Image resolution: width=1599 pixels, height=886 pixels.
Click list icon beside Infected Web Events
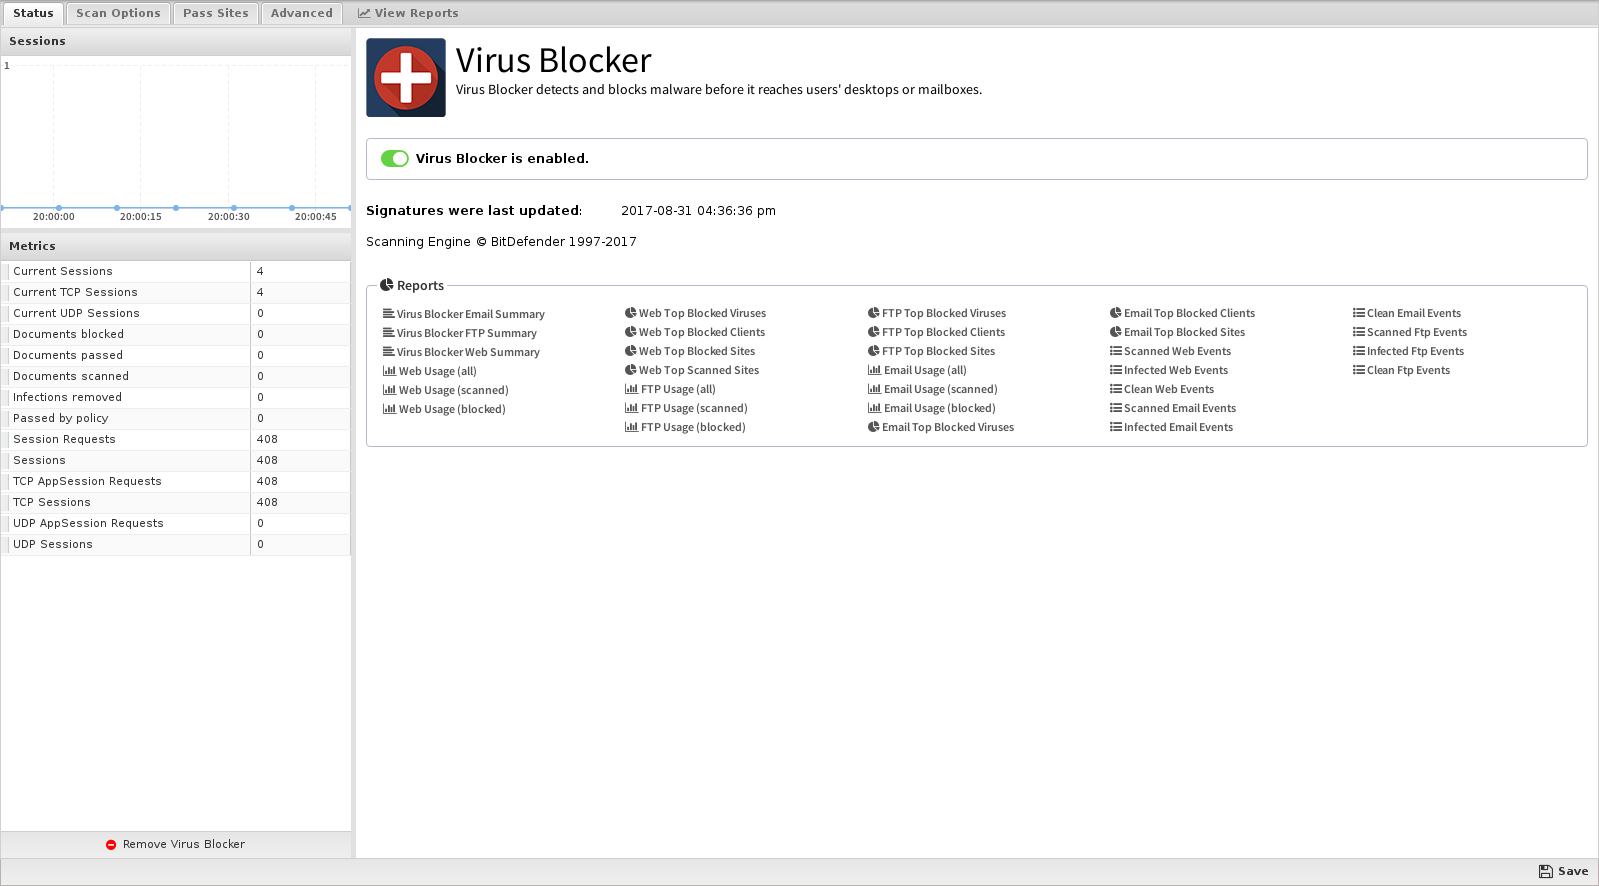(x=1116, y=370)
